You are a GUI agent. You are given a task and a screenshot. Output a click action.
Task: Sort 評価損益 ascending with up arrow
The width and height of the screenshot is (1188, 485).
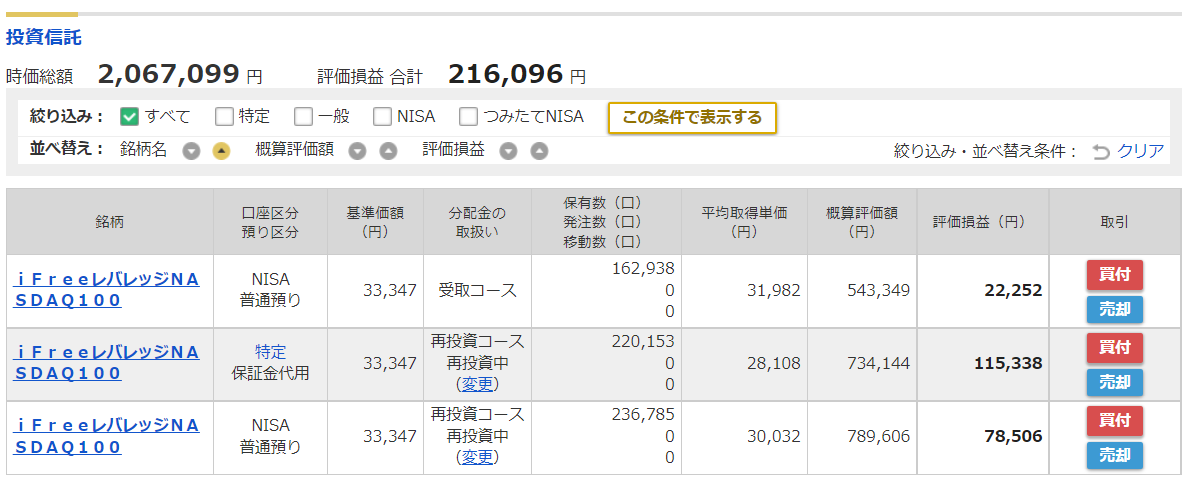coord(539,151)
